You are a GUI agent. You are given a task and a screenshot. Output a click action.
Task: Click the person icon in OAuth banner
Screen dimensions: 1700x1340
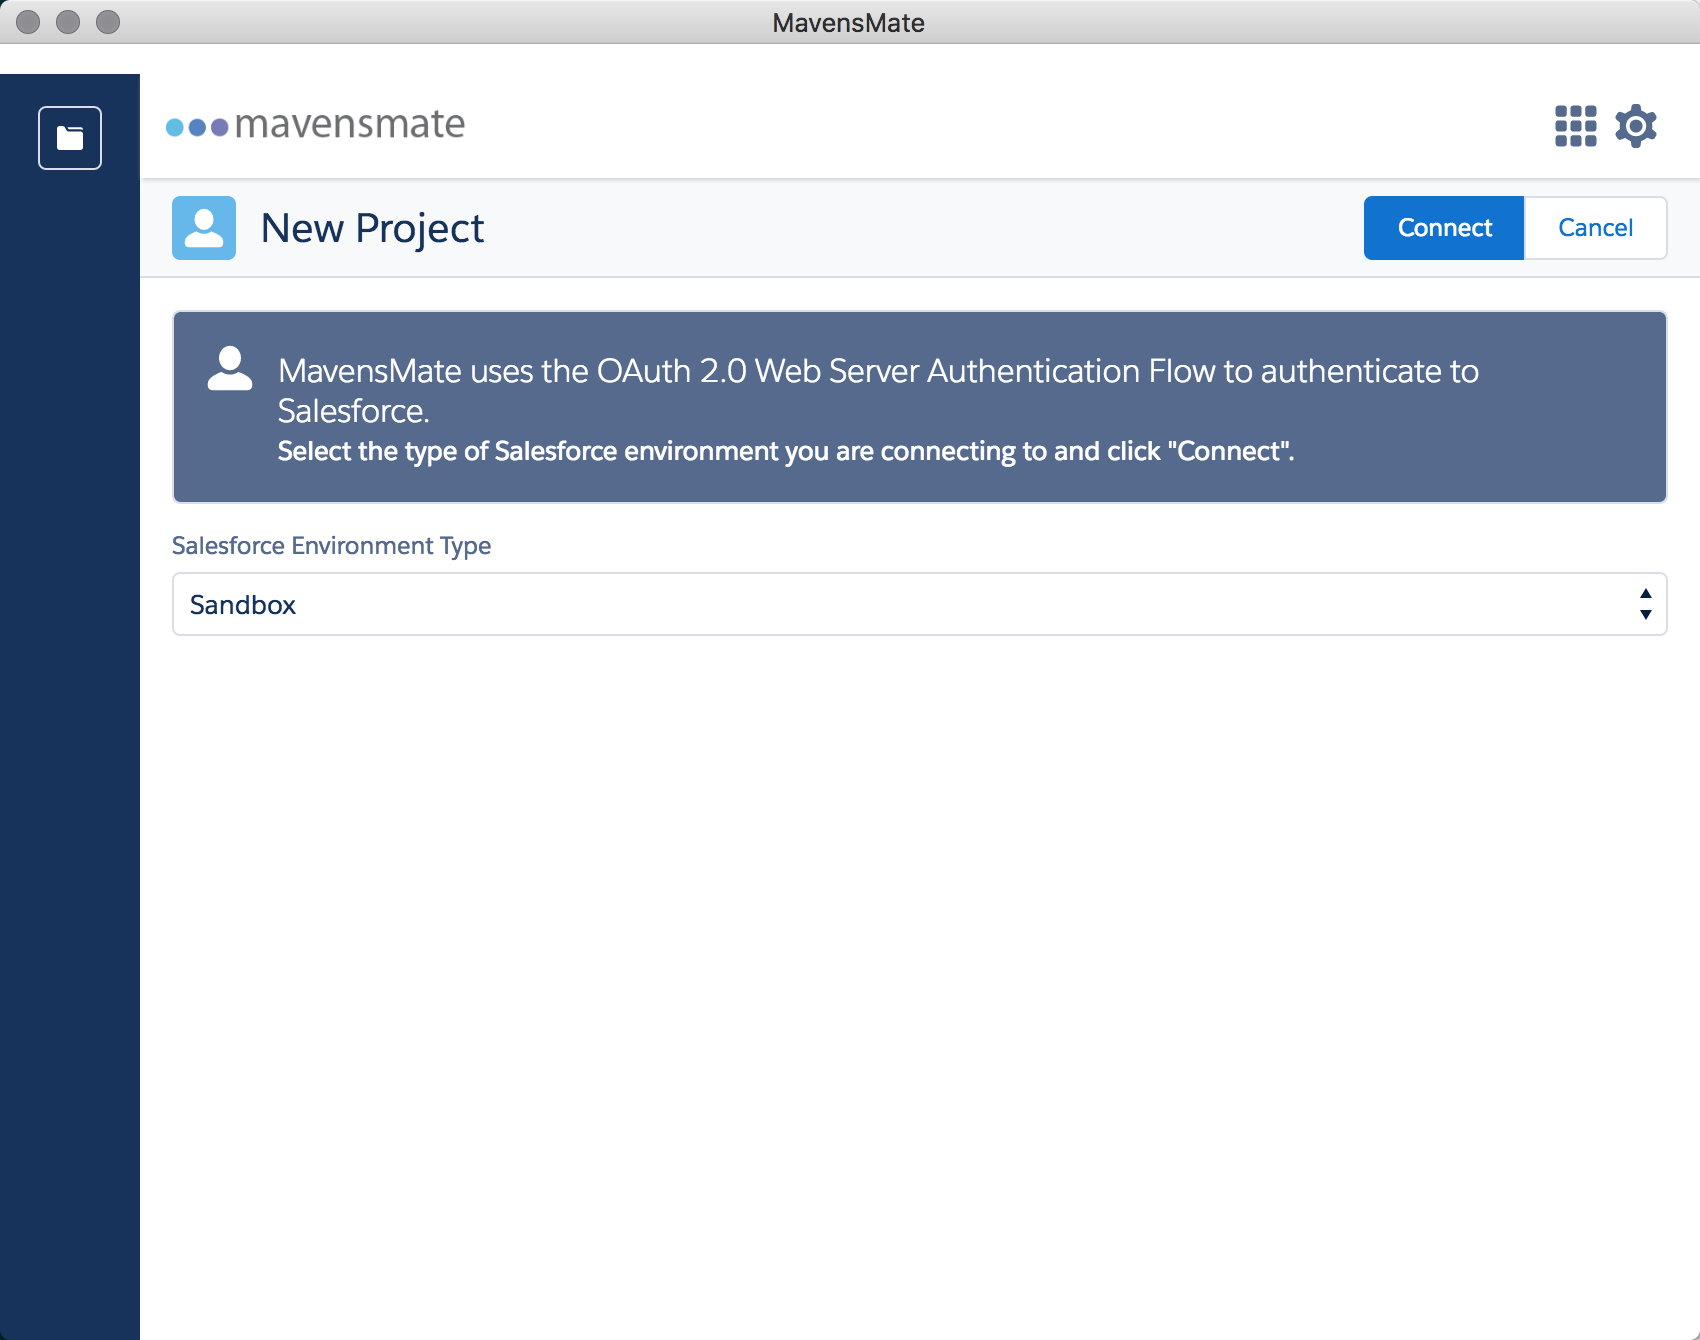tap(230, 369)
